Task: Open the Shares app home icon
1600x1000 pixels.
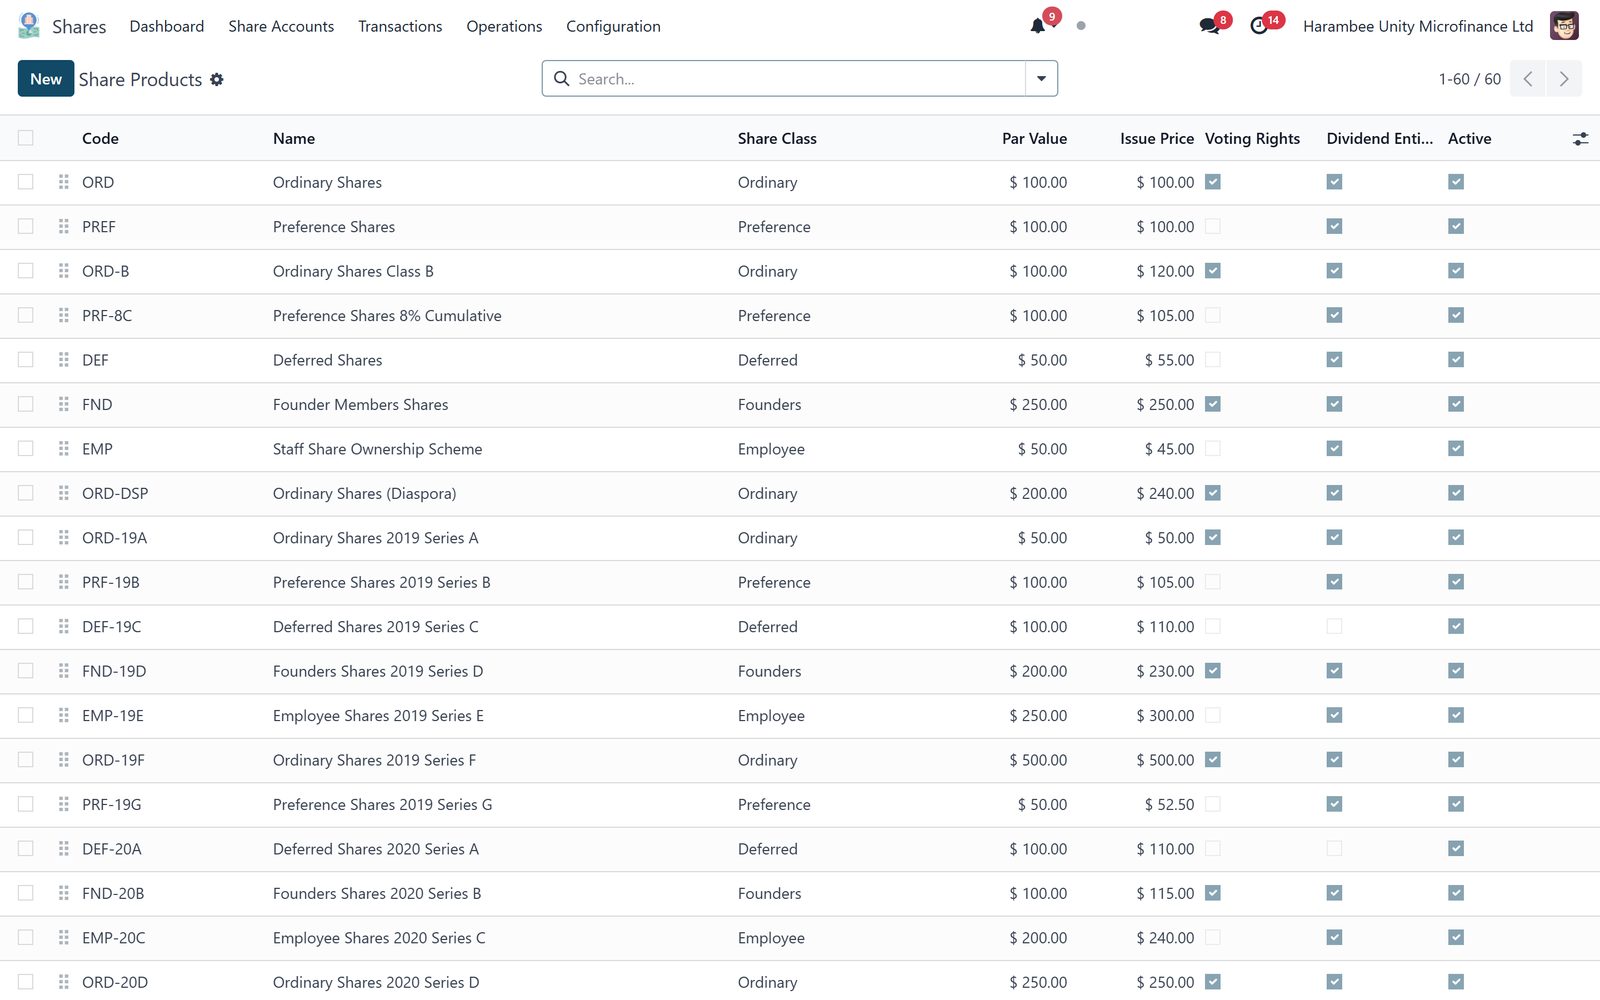Action: [29, 26]
